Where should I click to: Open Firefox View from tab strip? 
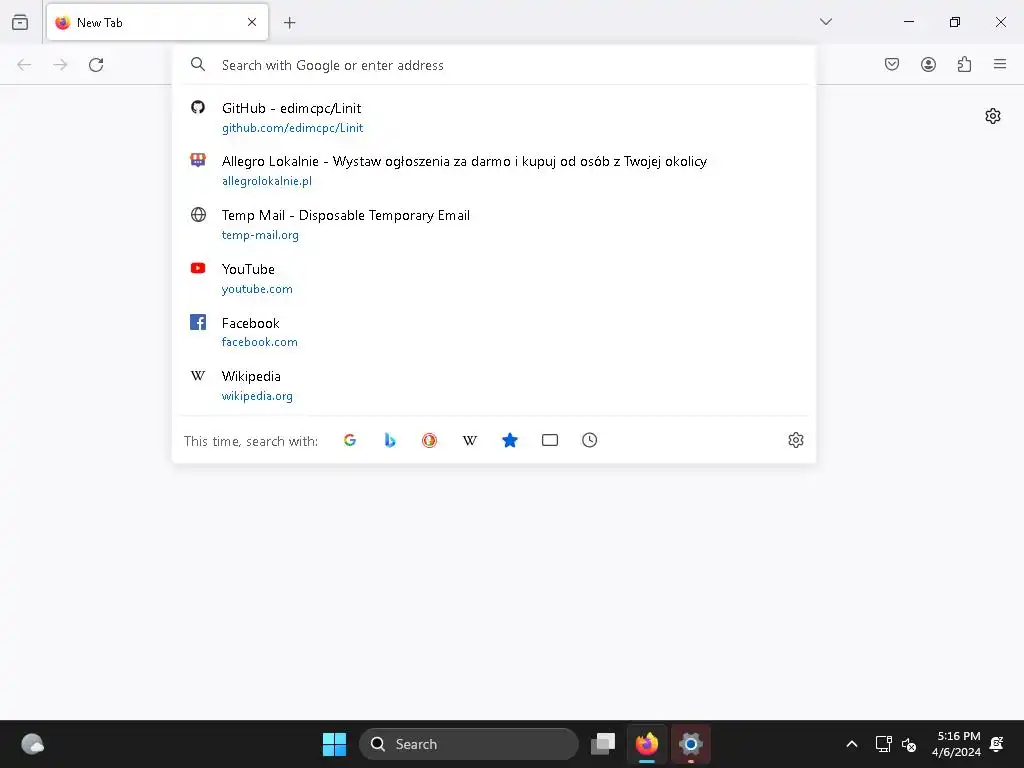(x=20, y=22)
